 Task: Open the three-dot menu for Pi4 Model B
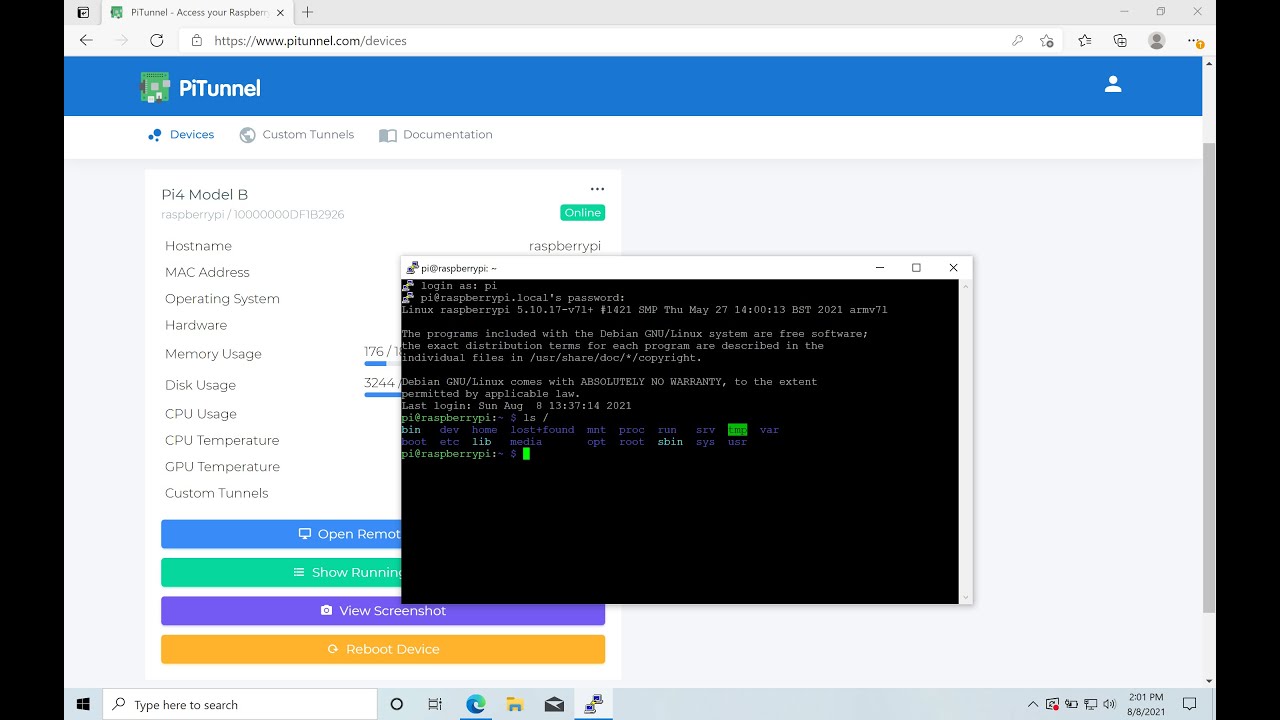click(597, 189)
